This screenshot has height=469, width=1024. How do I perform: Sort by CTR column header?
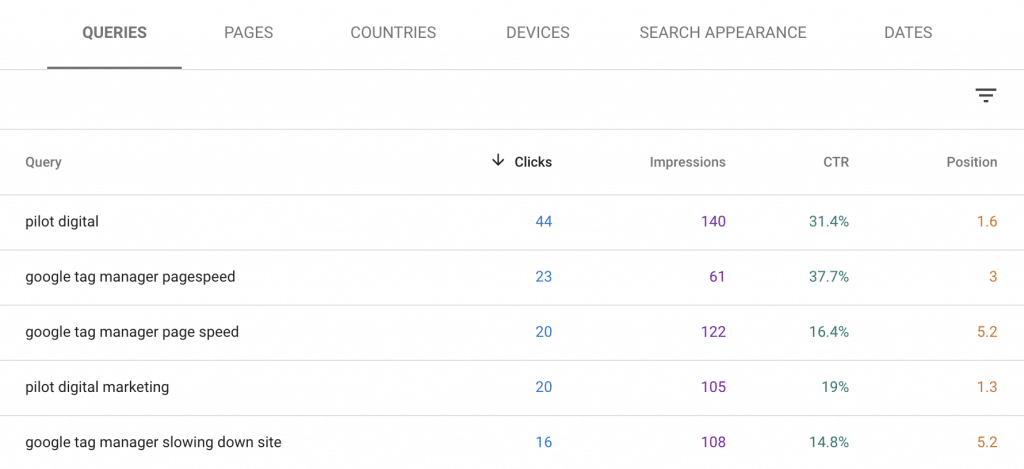click(x=835, y=162)
